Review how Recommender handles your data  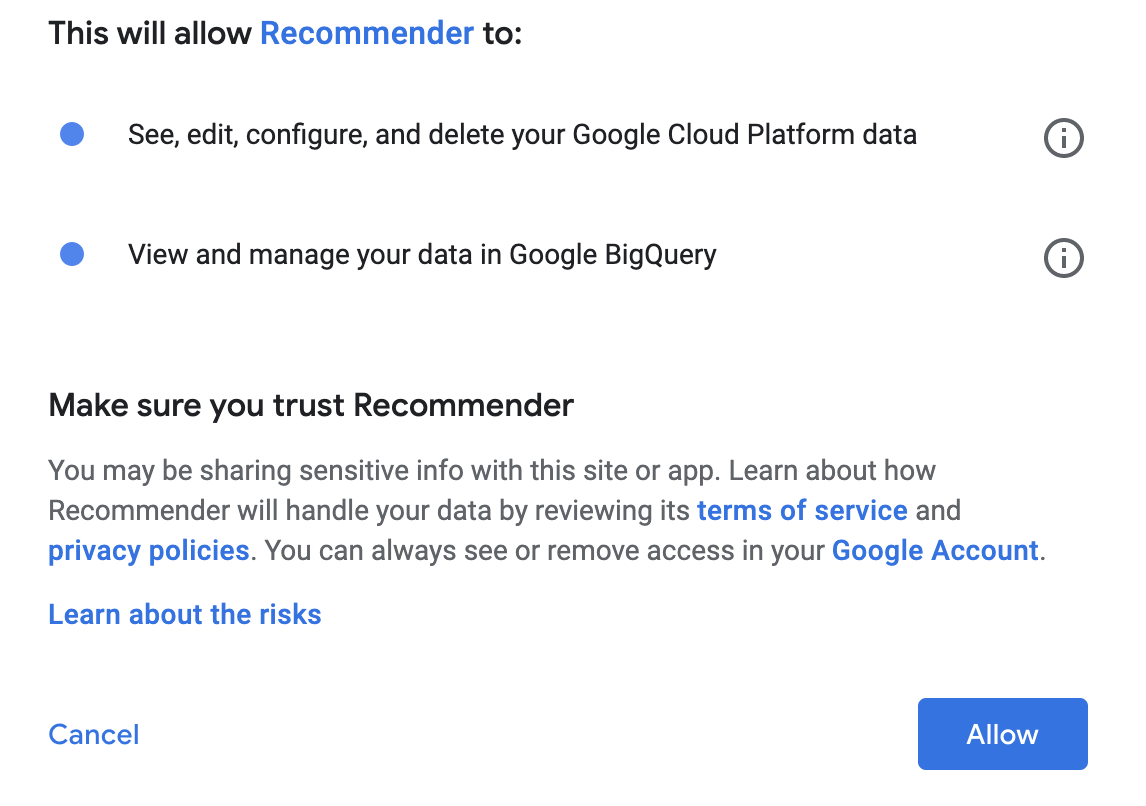point(802,510)
